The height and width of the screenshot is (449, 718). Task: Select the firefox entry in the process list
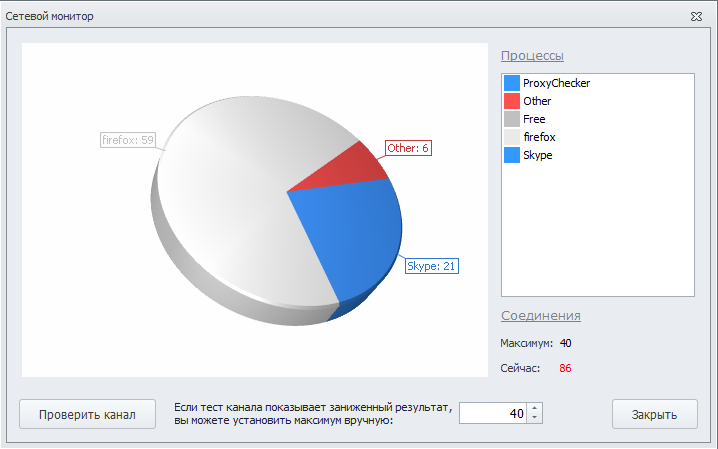click(x=539, y=137)
